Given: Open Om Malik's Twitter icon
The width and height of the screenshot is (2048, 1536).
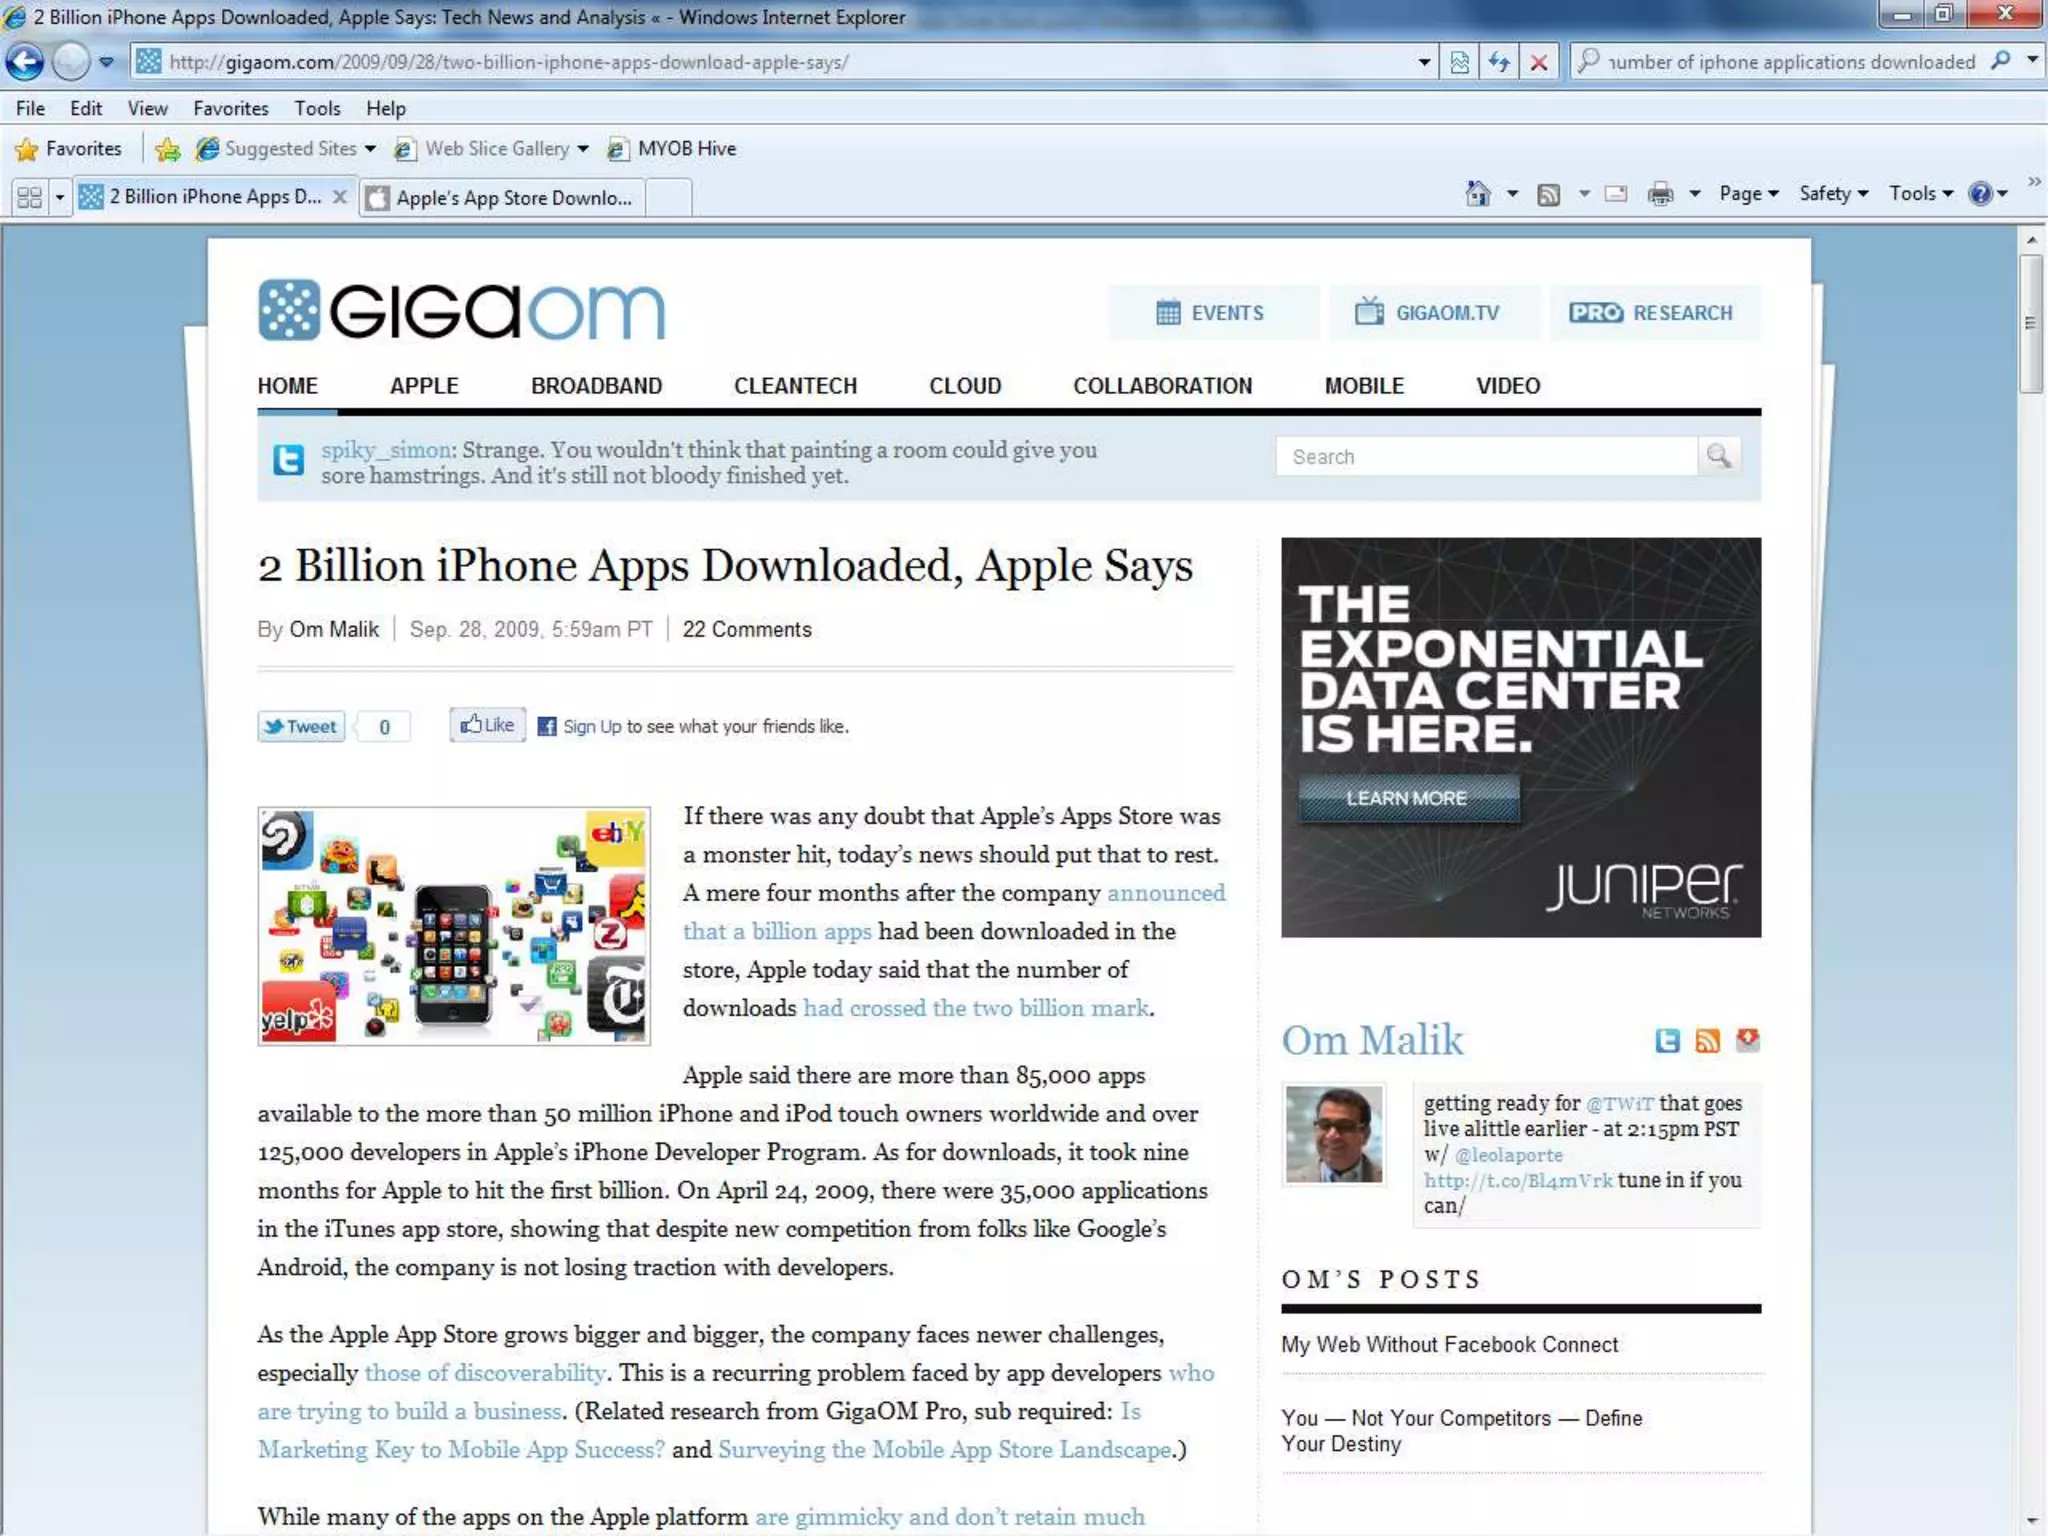Looking at the screenshot, I should pyautogui.click(x=1667, y=1040).
